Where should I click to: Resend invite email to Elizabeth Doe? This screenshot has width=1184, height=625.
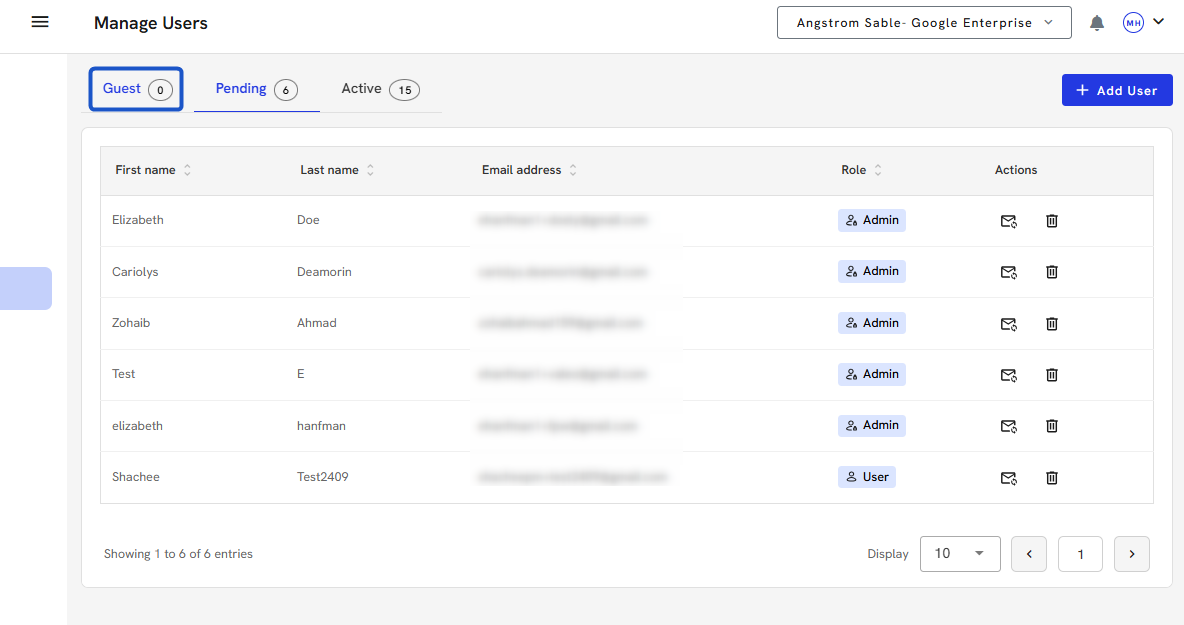(1008, 221)
